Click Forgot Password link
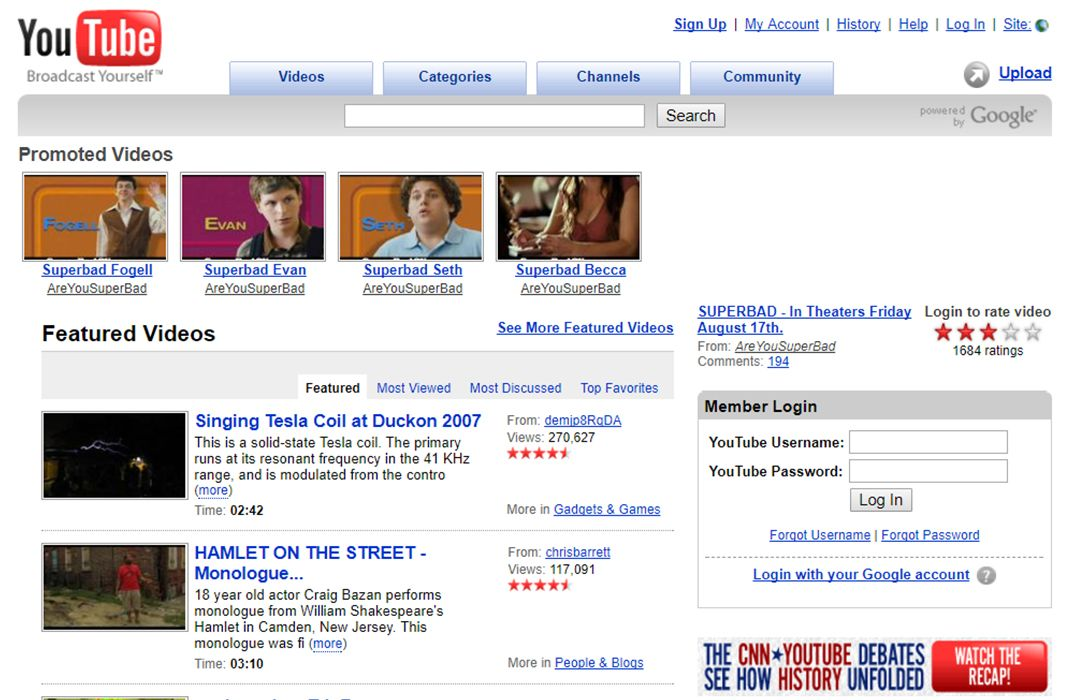The width and height of the screenshot is (1070, 700). (930, 535)
